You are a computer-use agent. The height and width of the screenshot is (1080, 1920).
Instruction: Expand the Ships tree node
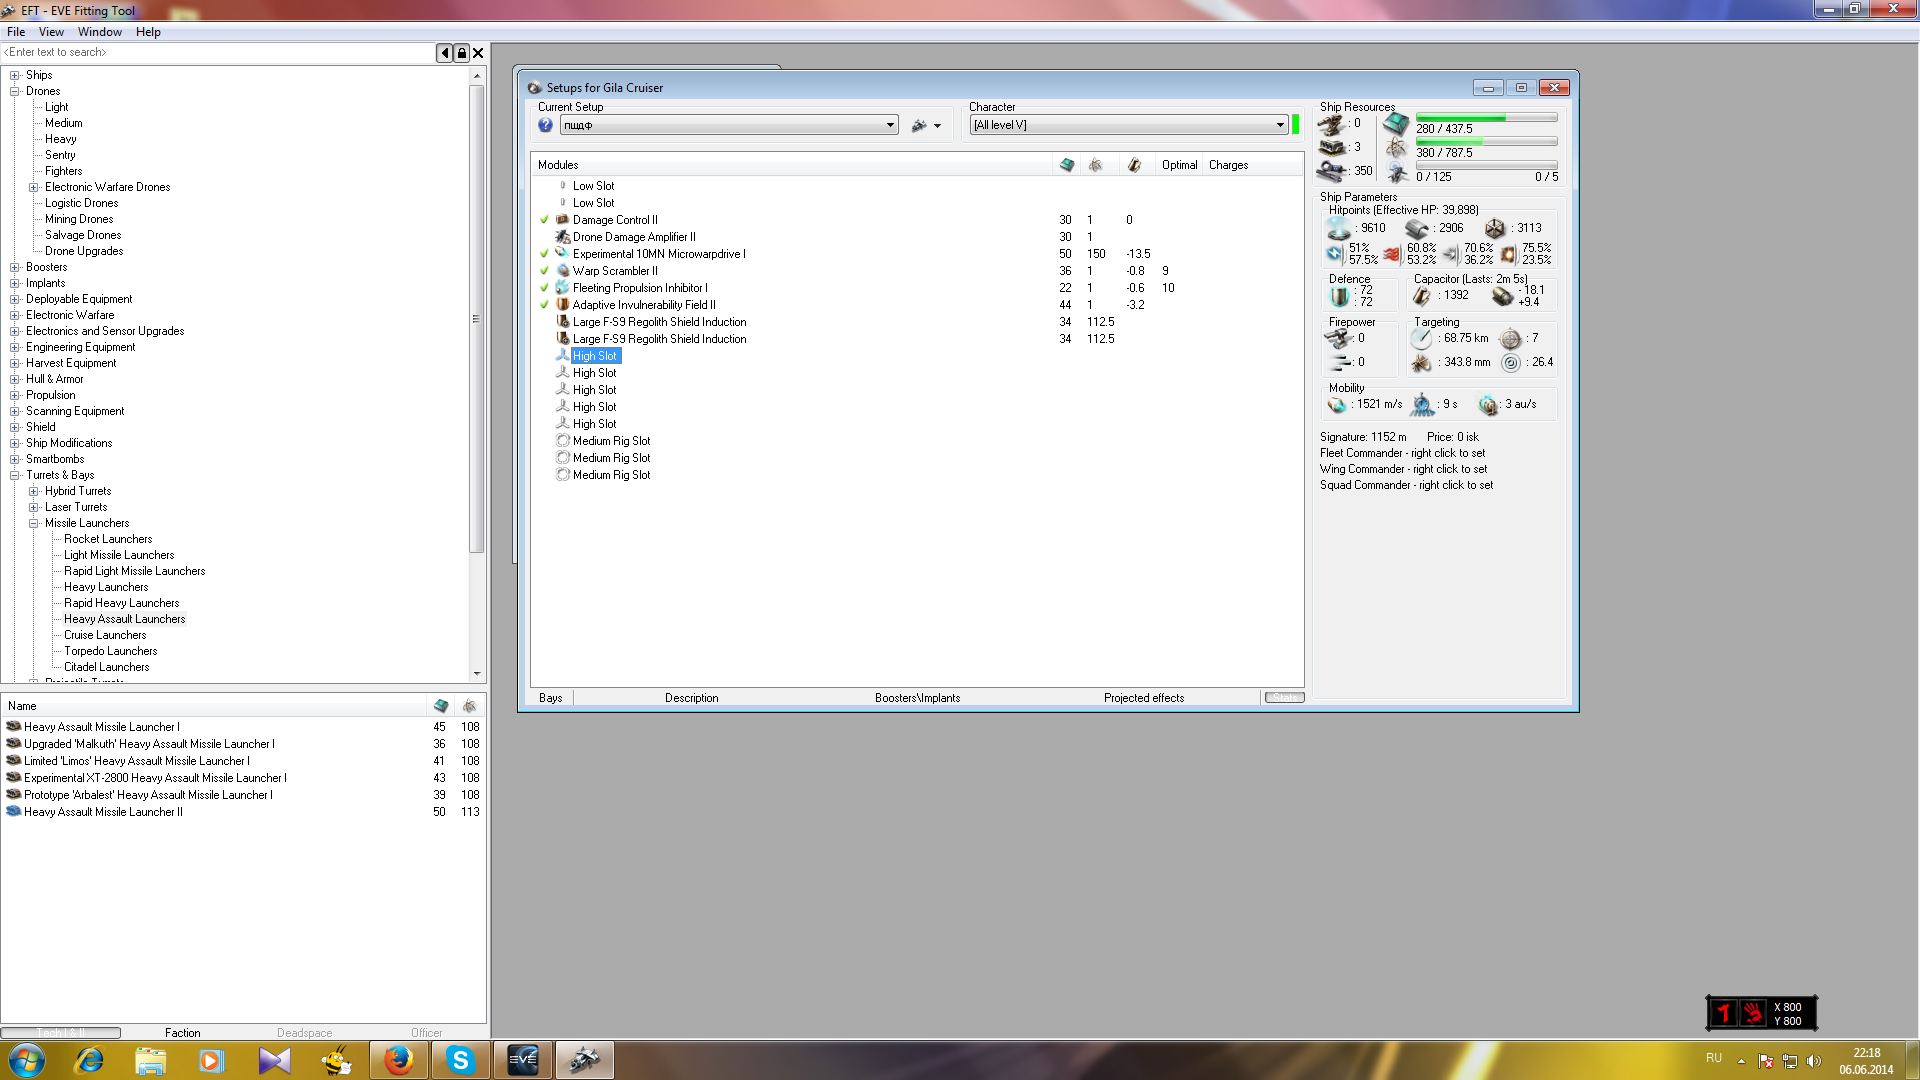15,75
